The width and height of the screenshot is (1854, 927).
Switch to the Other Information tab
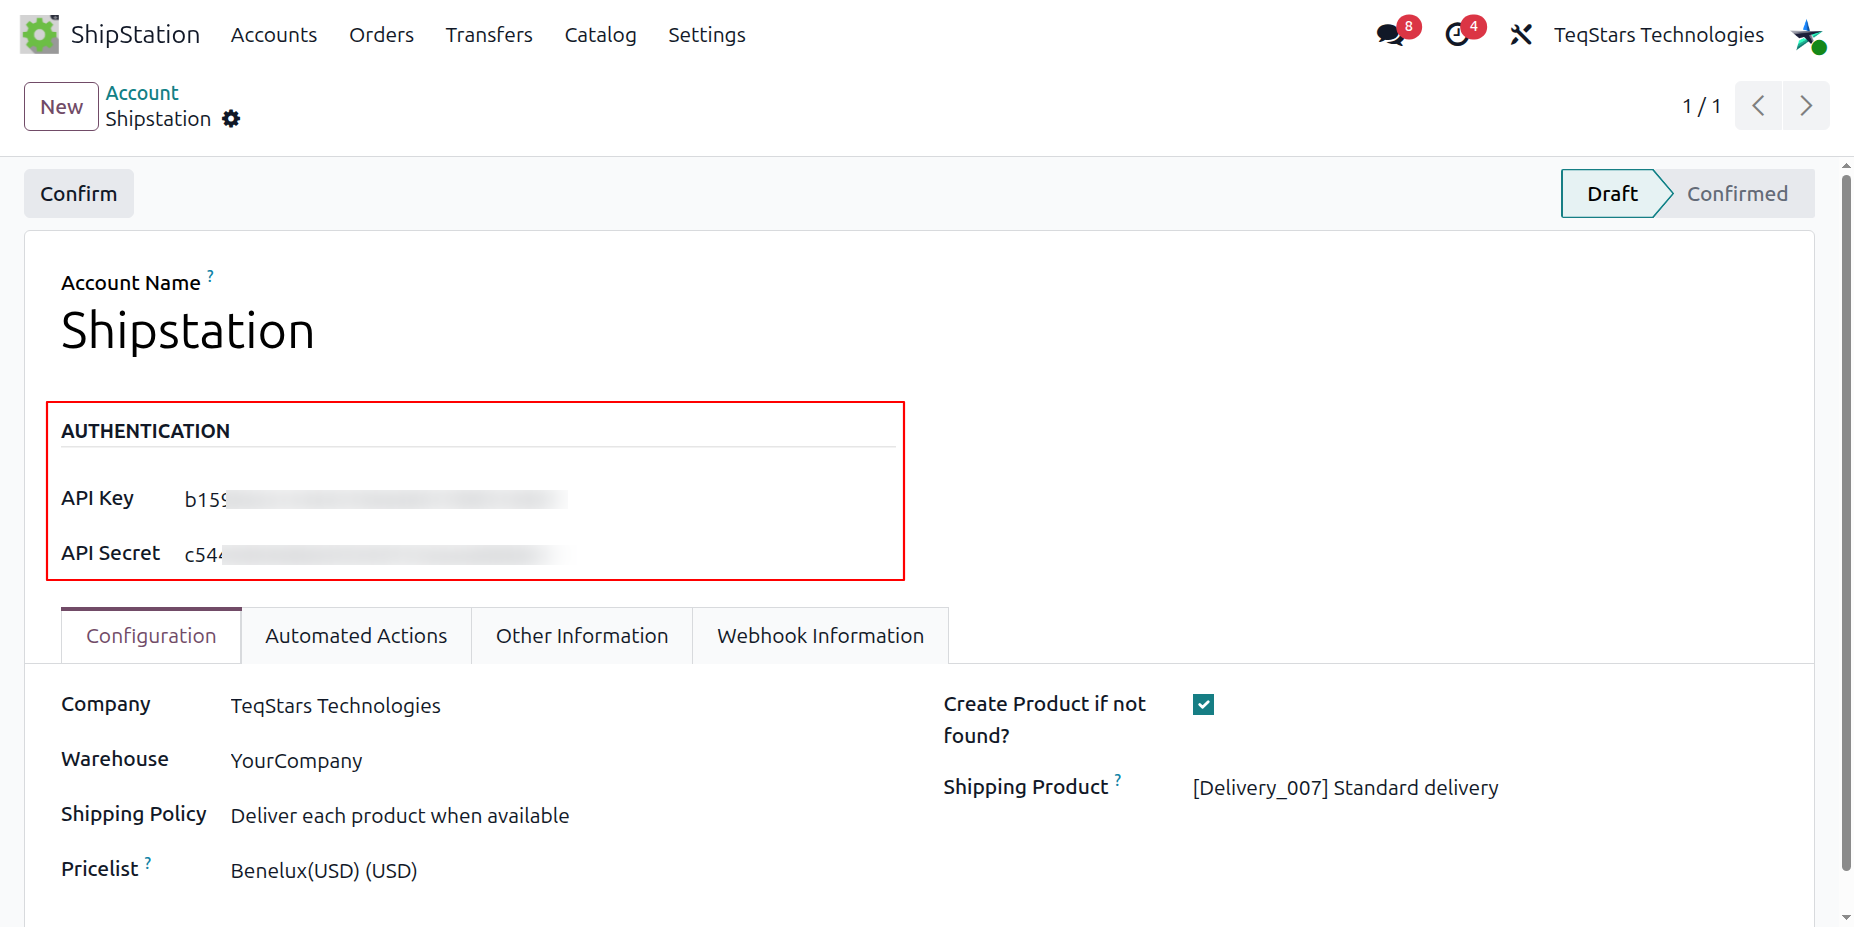click(582, 636)
